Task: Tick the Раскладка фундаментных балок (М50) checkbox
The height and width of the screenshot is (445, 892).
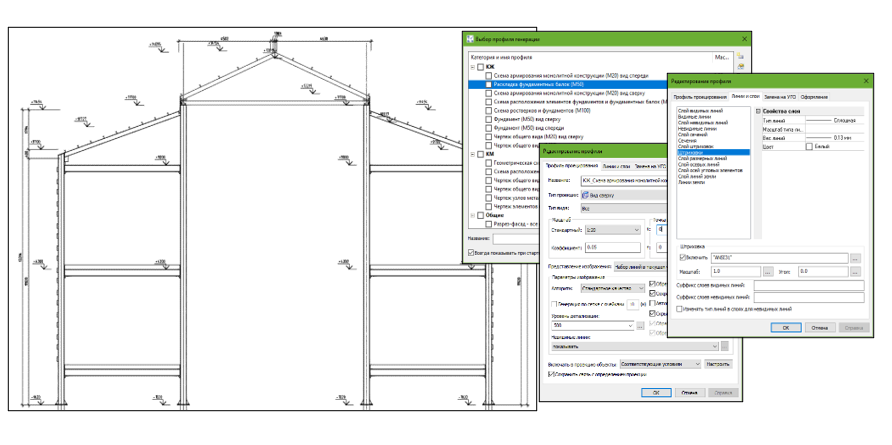Action: click(489, 85)
